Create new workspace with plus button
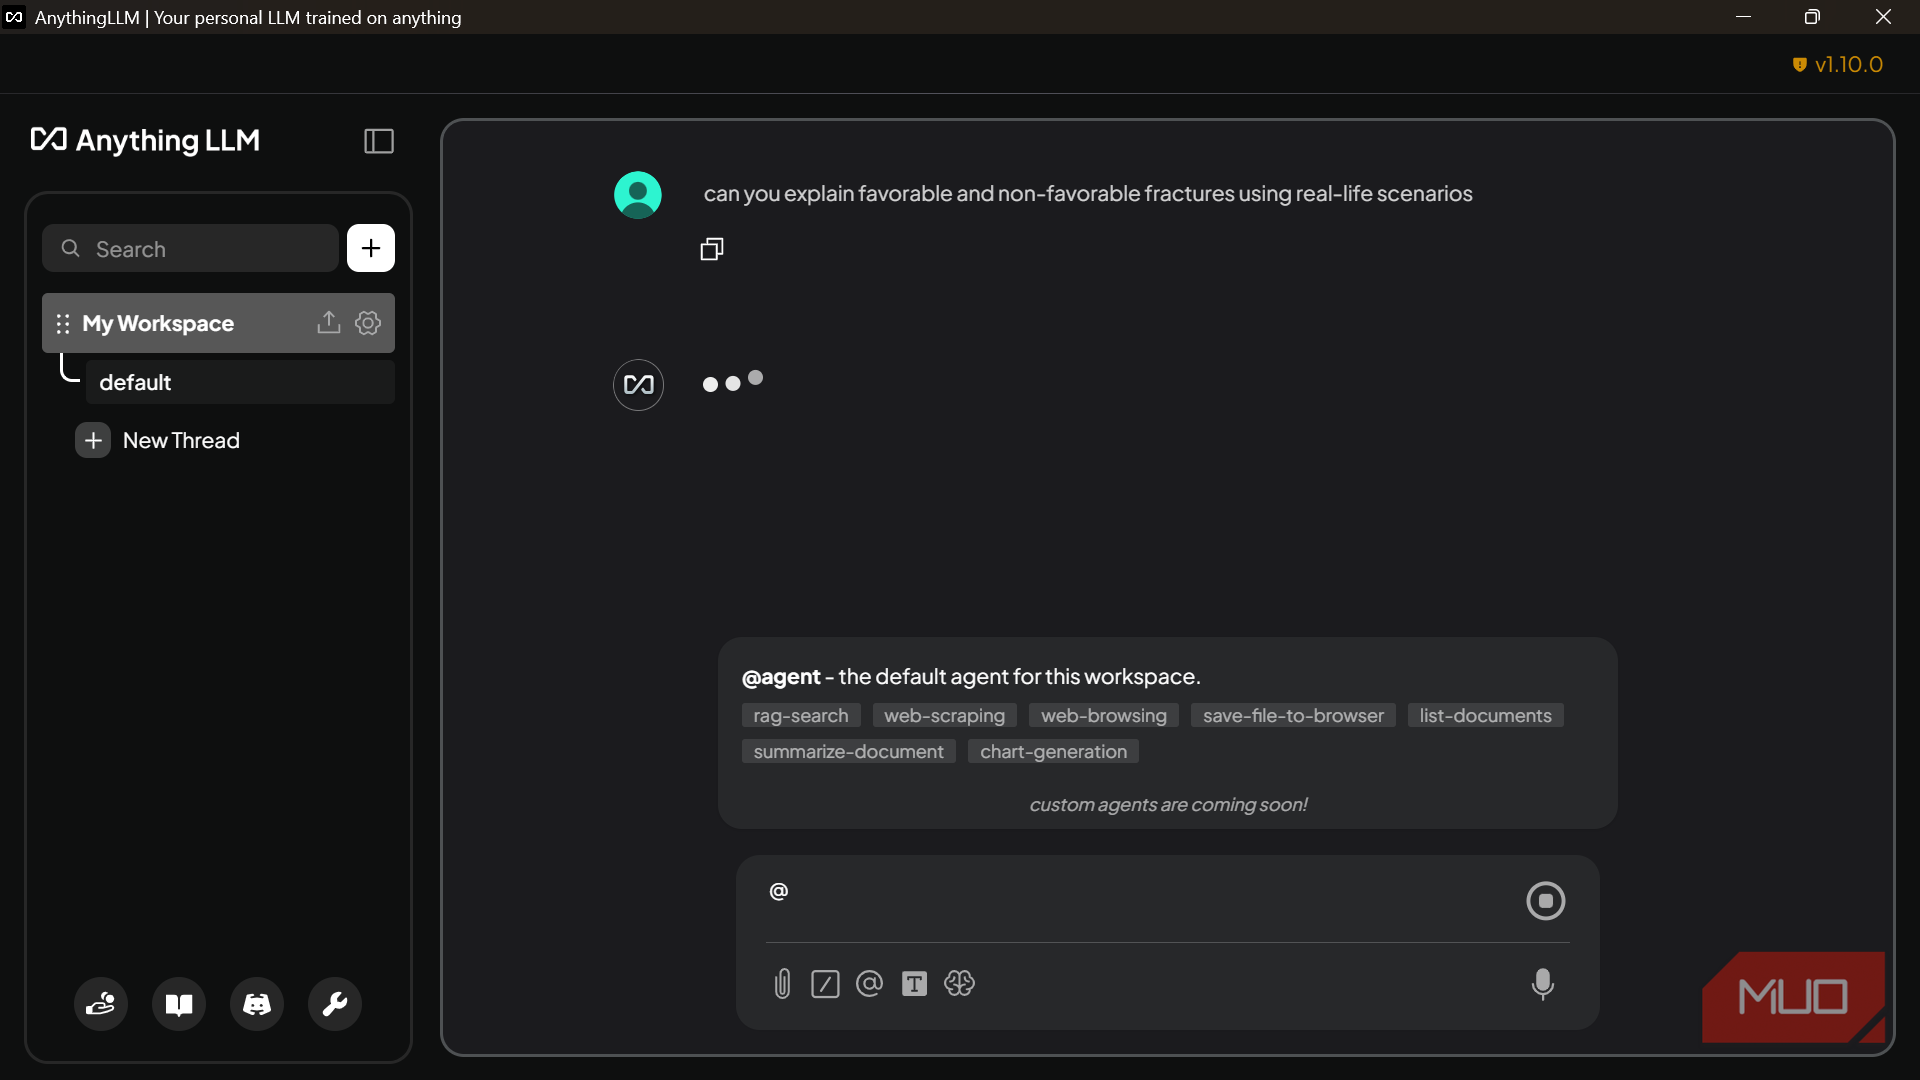Image resolution: width=1920 pixels, height=1080 pixels. pyautogui.click(x=371, y=248)
